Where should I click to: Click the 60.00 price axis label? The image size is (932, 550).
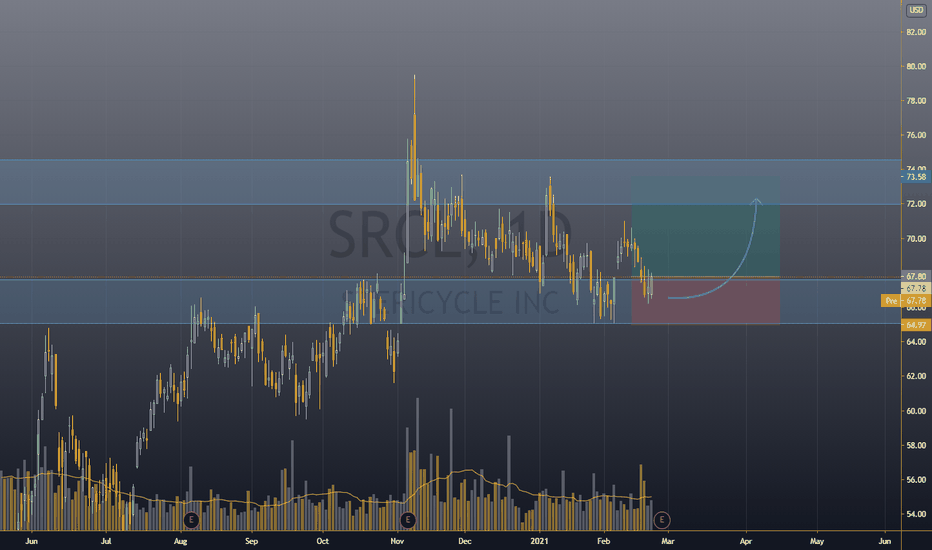(x=916, y=411)
